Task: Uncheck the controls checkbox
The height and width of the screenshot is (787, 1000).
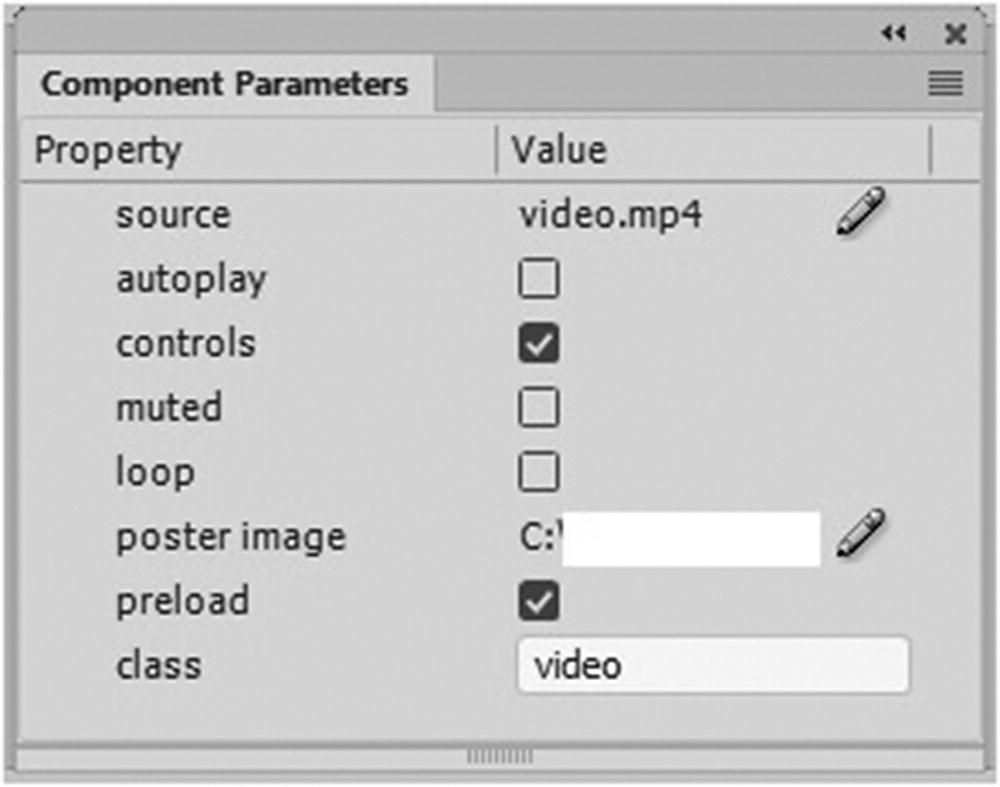Action: pos(539,344)
